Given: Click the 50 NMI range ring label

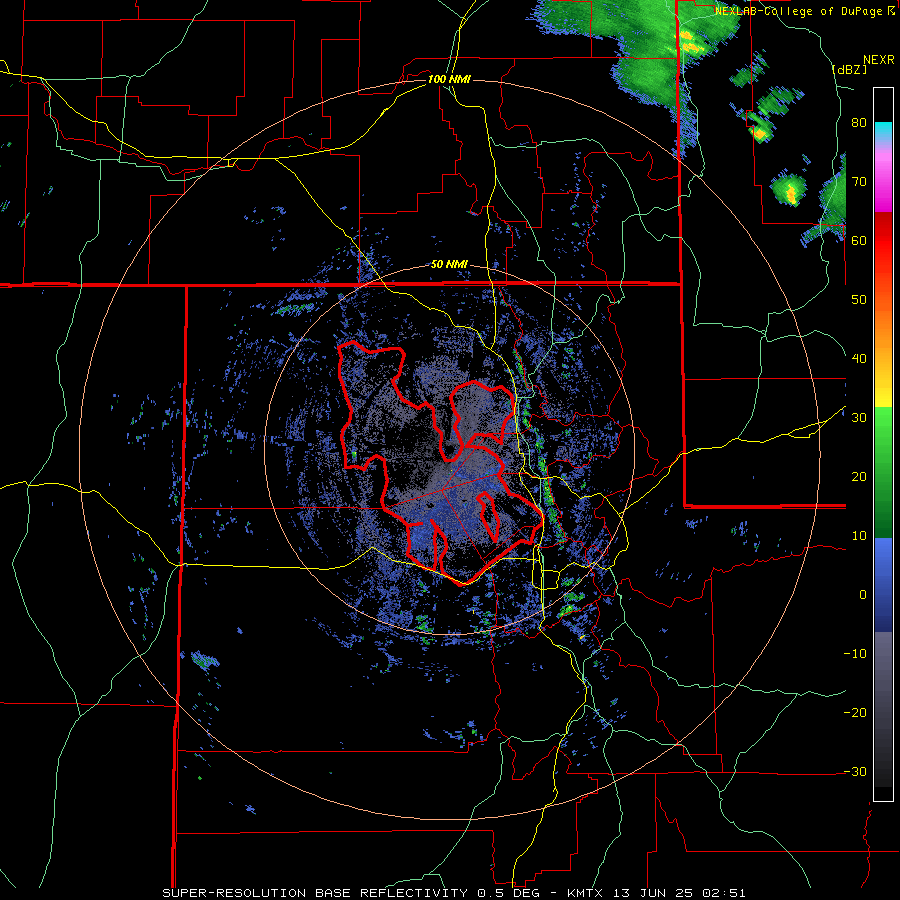Looking at the screenshot, I should point(449,265).
